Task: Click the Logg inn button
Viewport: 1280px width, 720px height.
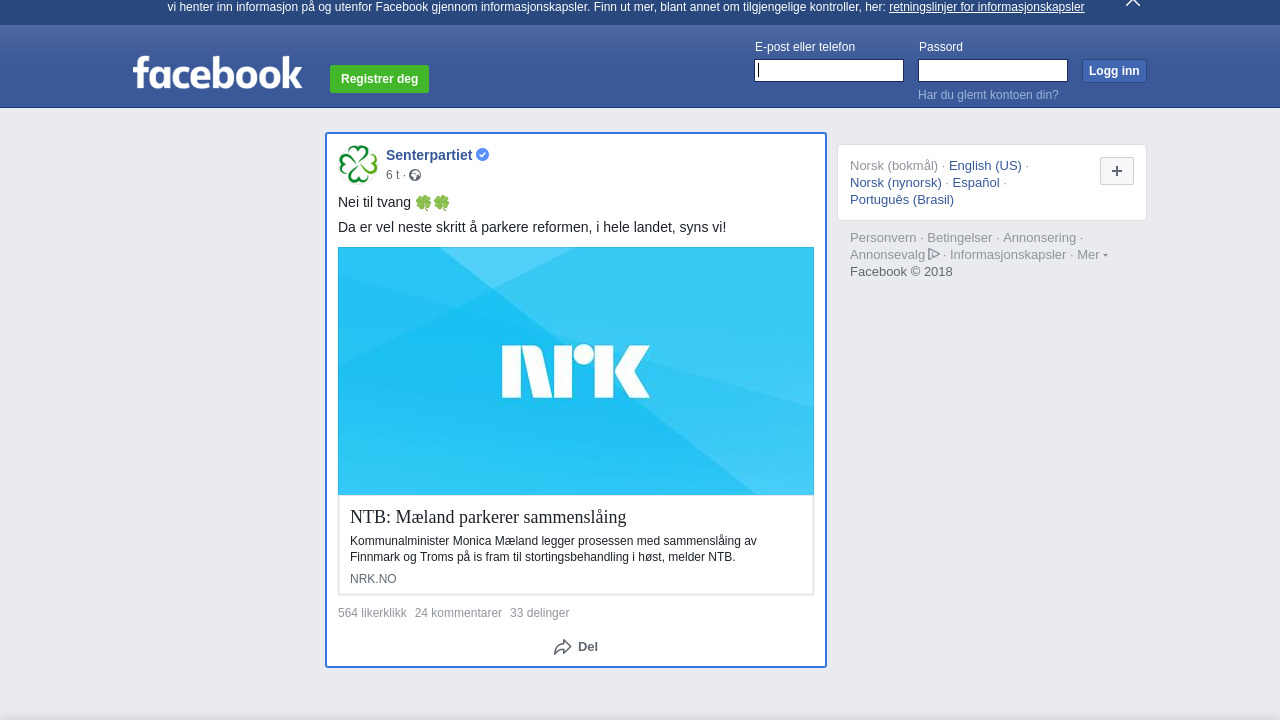Action: pyautogui.click(x=1114, y=71)
